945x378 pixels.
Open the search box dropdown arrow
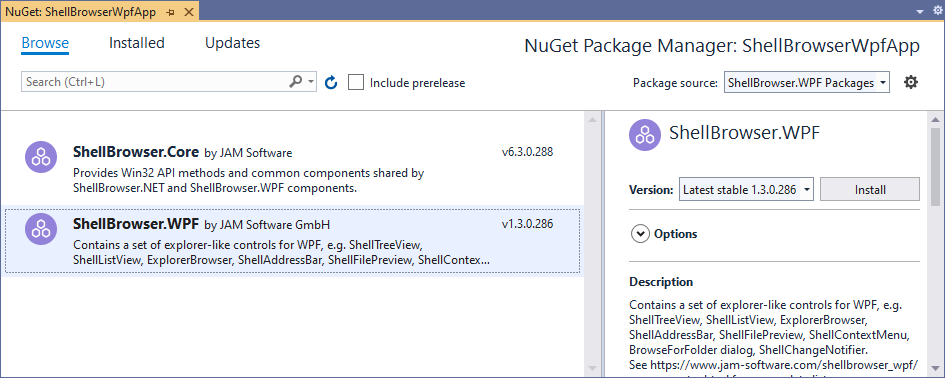click(310, 81)
